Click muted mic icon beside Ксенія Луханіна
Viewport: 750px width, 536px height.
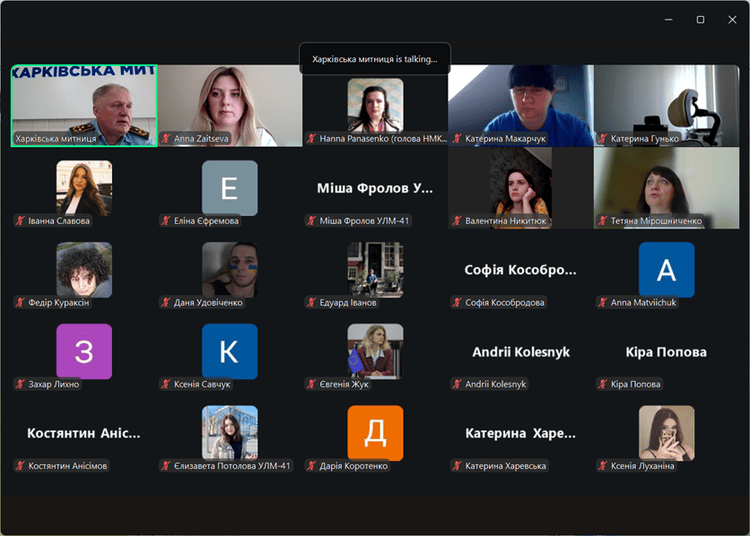pos(603,466)
